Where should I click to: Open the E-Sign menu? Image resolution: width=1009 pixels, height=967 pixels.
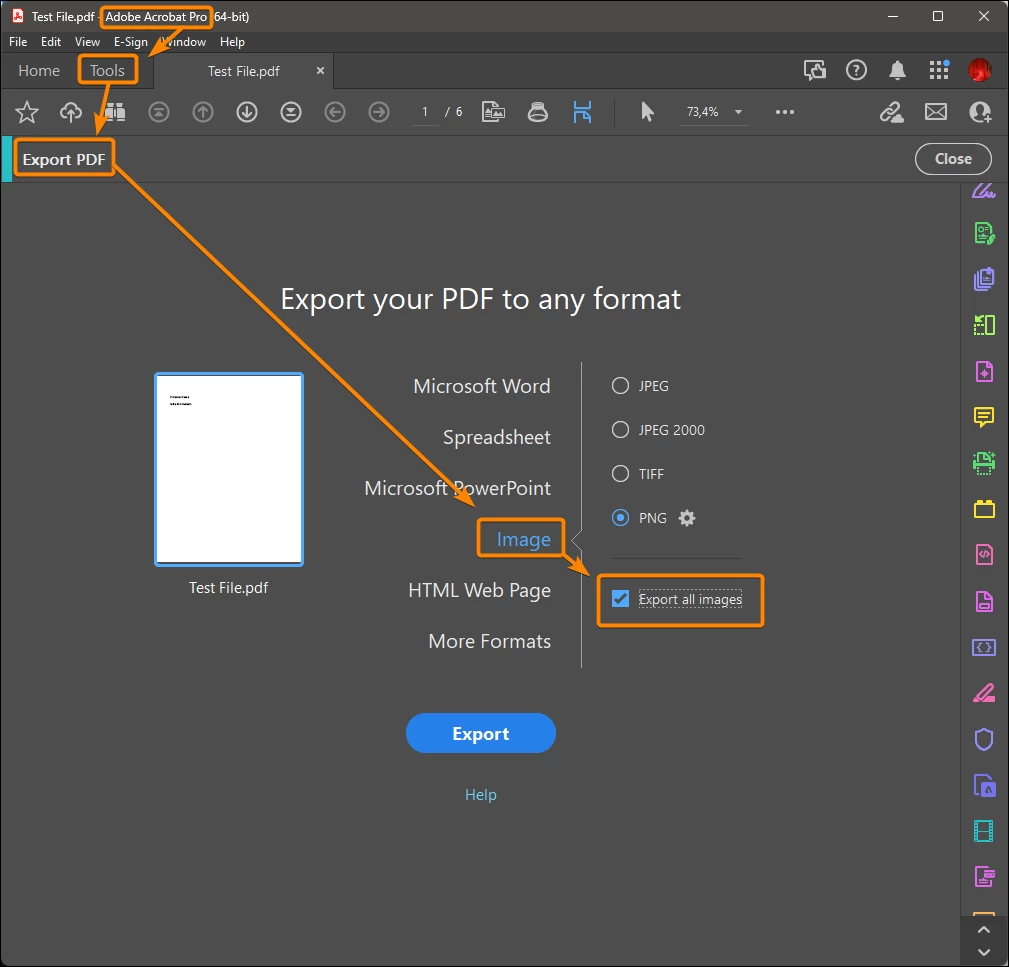(x=131, y=42)
